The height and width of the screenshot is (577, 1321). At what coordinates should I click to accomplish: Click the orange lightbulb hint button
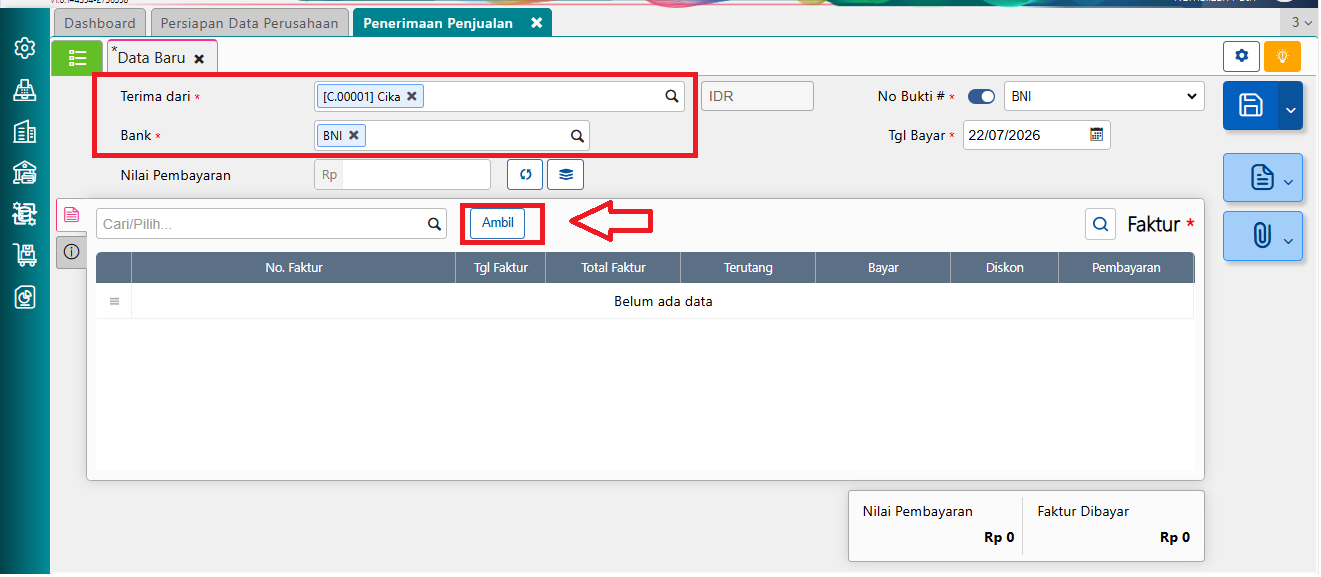1282,56
